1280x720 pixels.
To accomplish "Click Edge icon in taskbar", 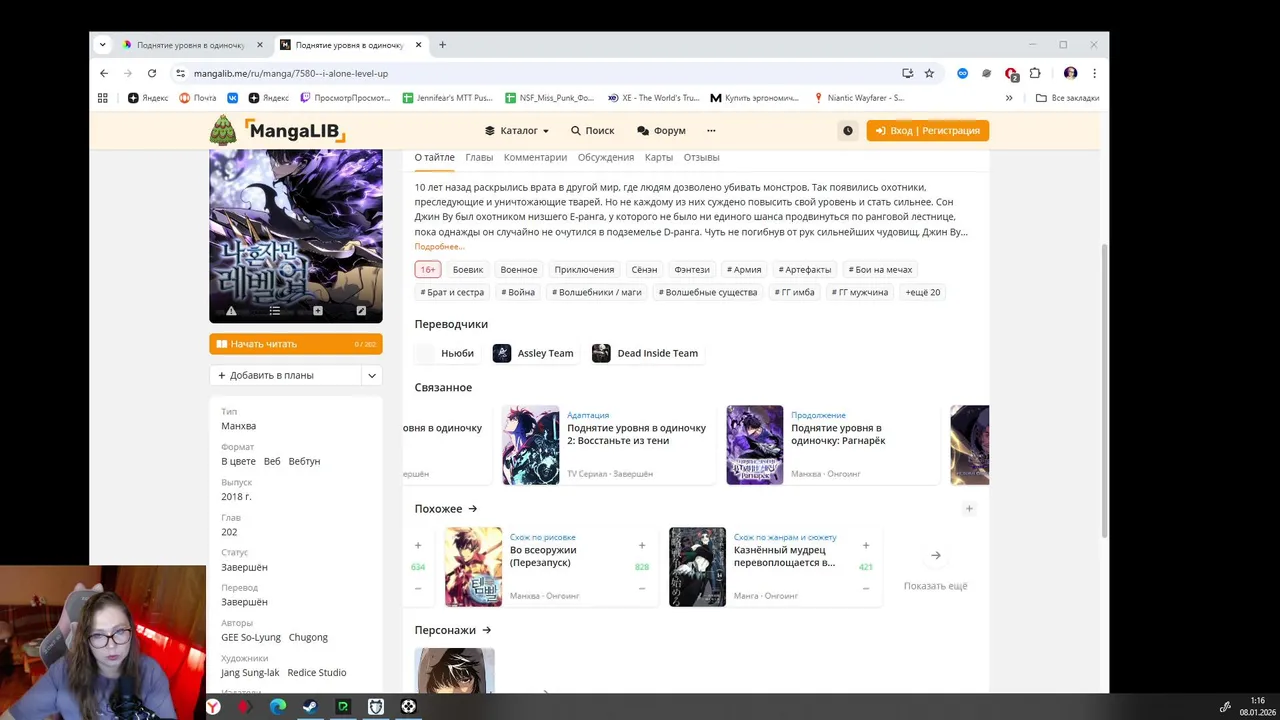I will 278,707.
